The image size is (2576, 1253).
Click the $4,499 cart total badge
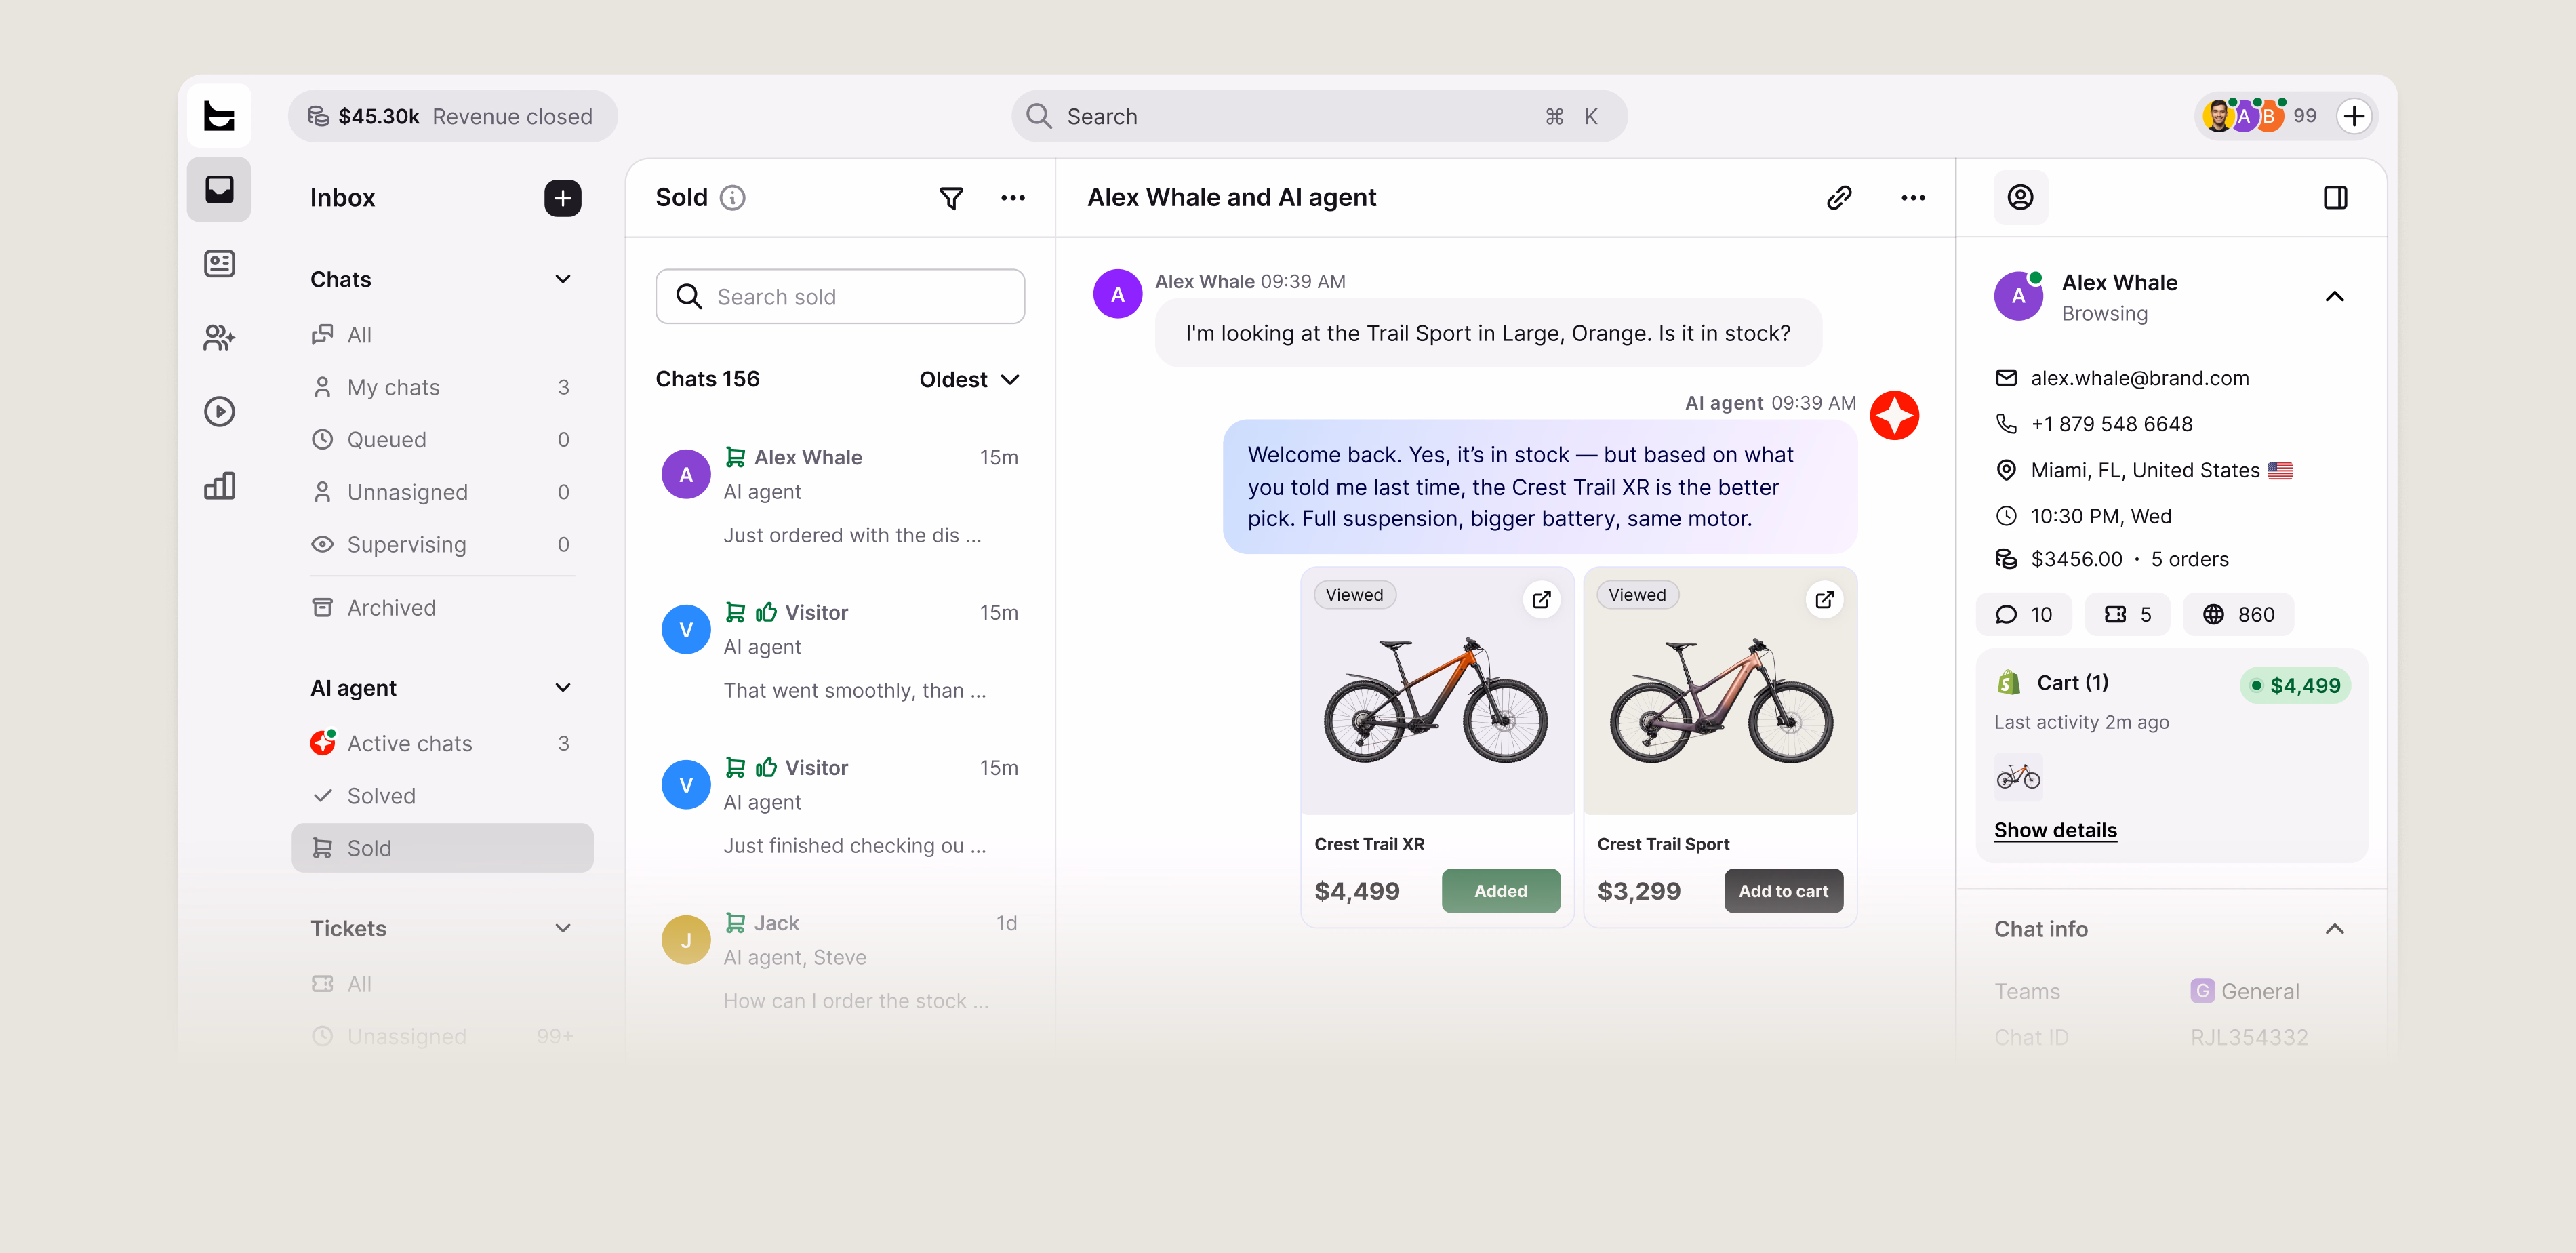point(2295,685)
